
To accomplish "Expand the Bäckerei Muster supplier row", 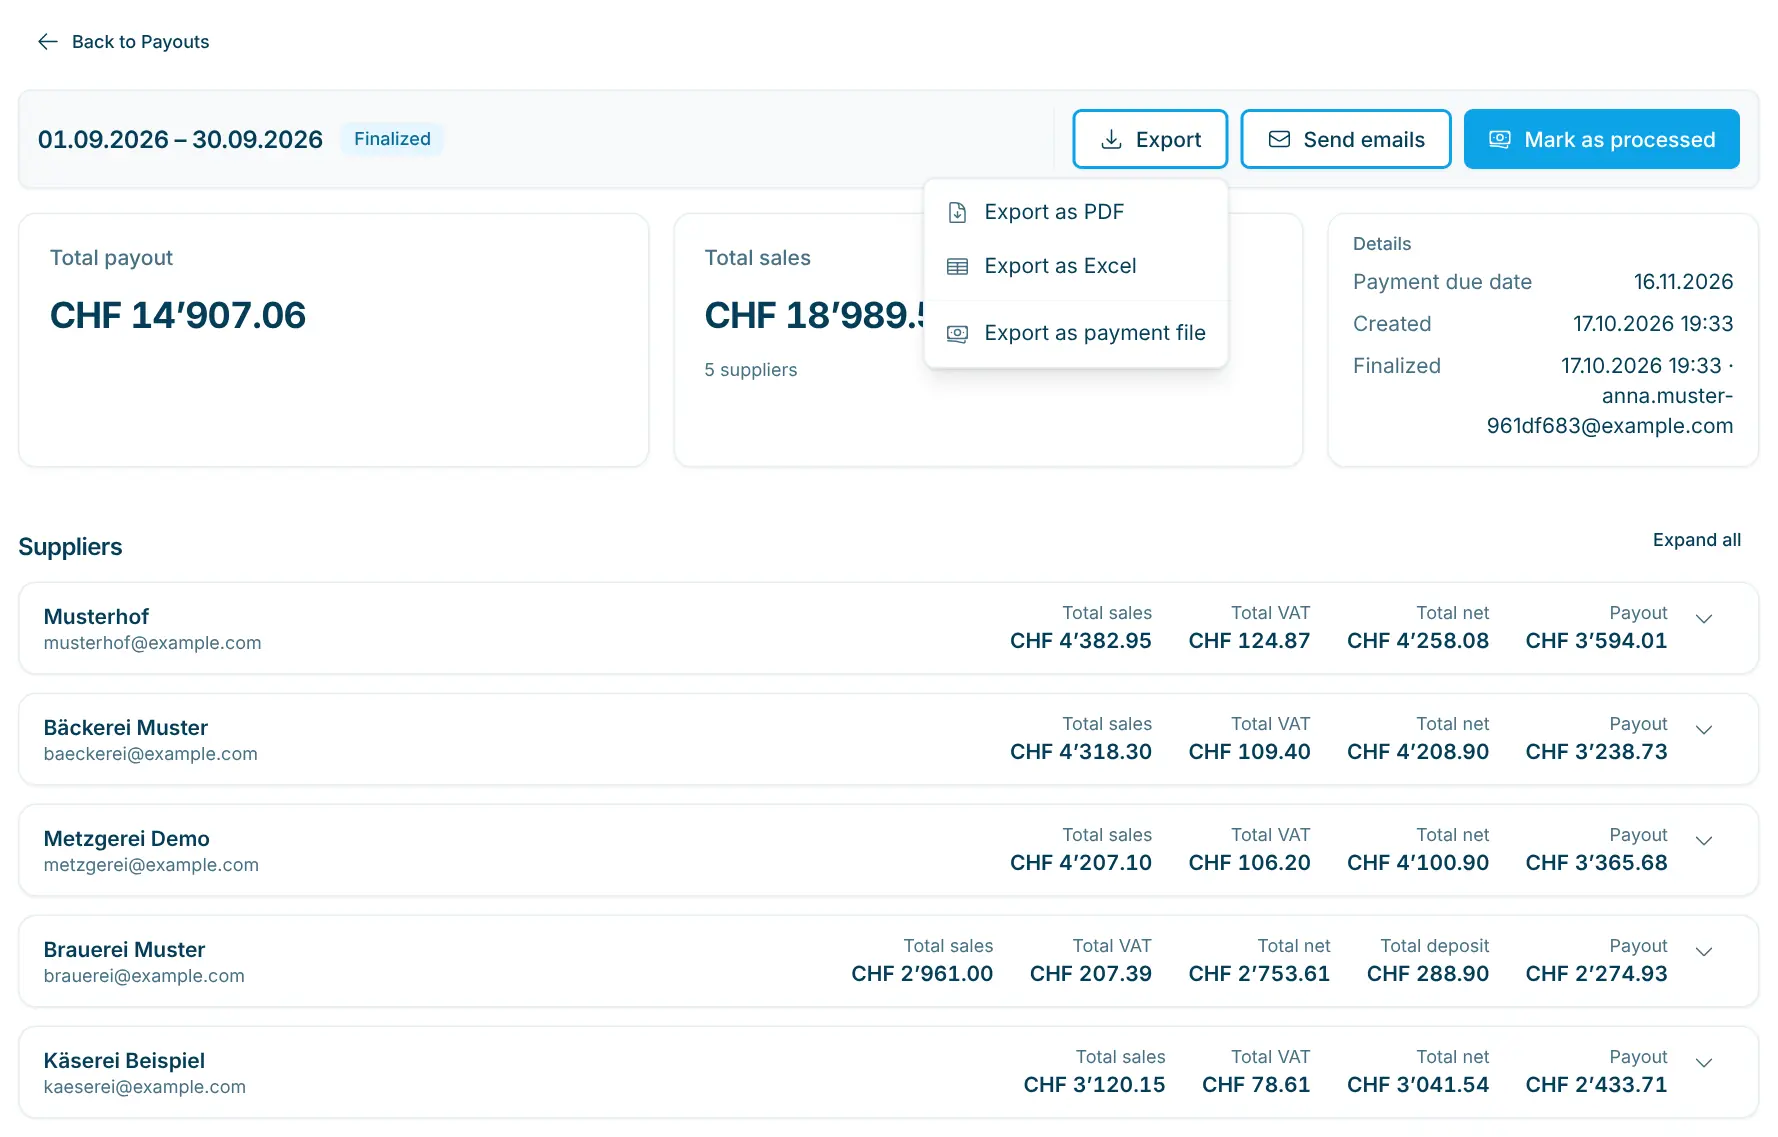I will [x=1704, y=730].
